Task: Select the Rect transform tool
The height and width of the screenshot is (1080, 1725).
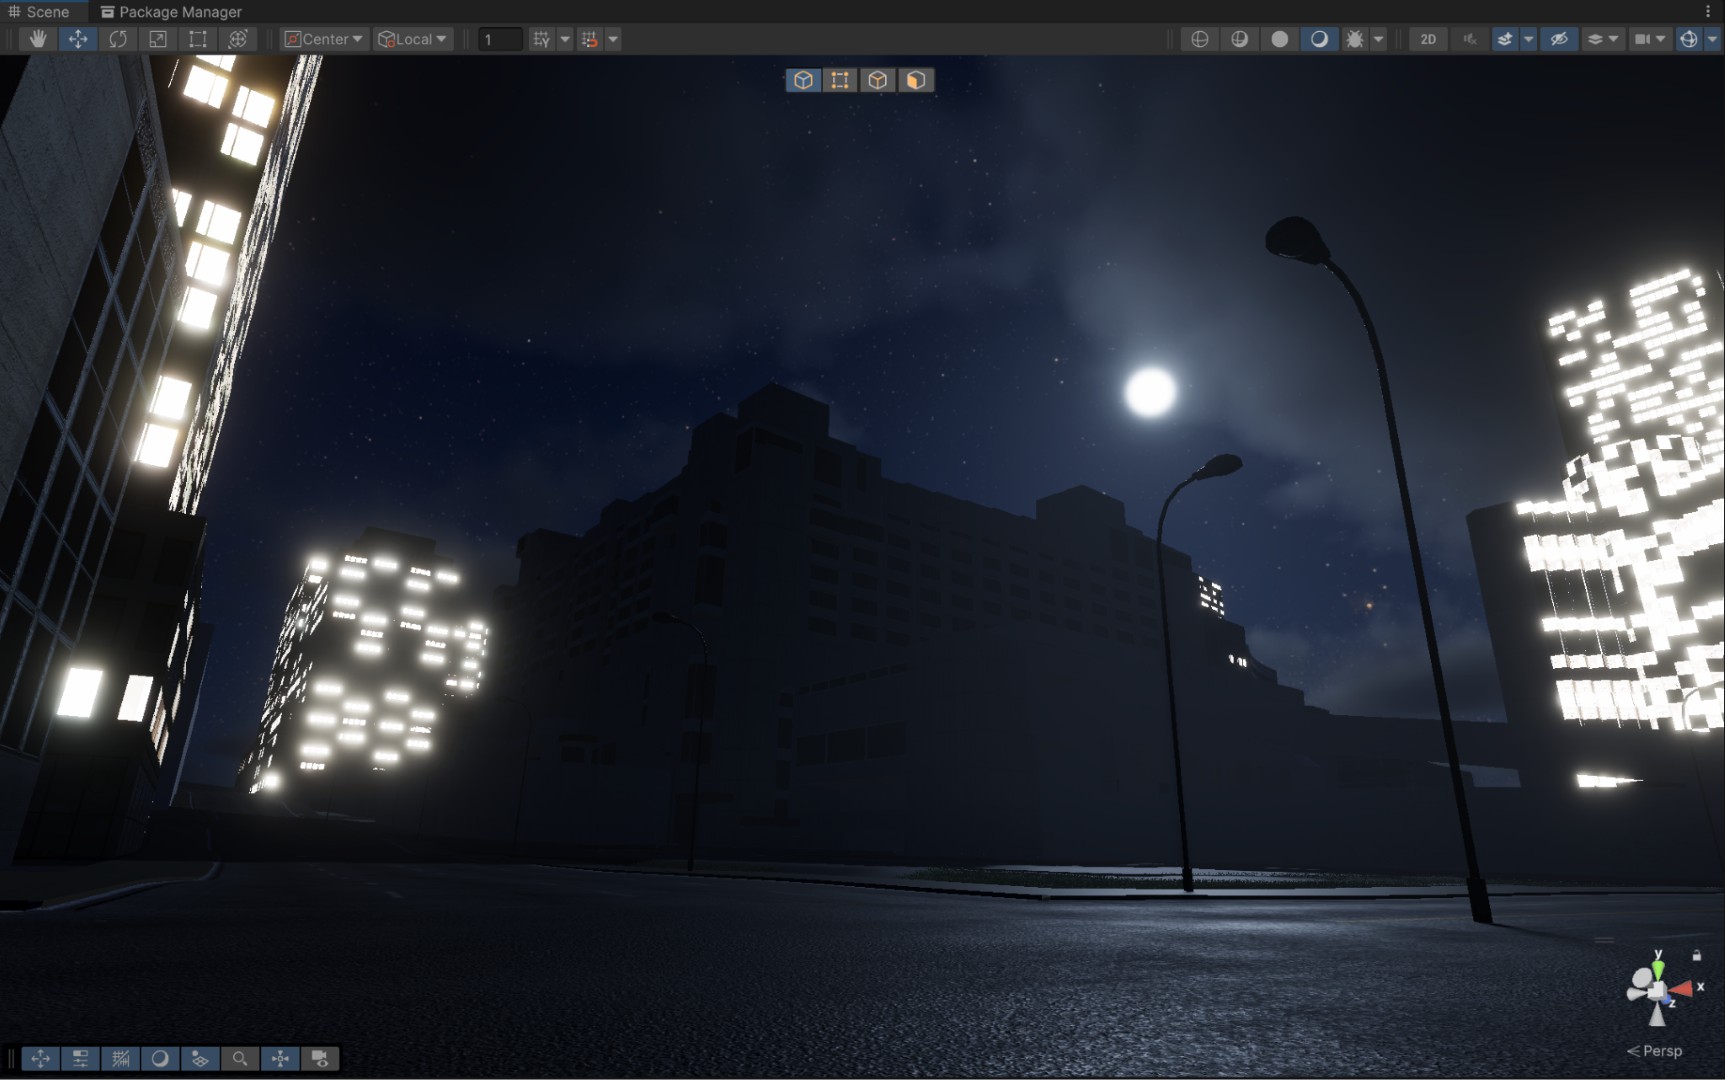Action: pyautogui.click(x=198, y=39)
